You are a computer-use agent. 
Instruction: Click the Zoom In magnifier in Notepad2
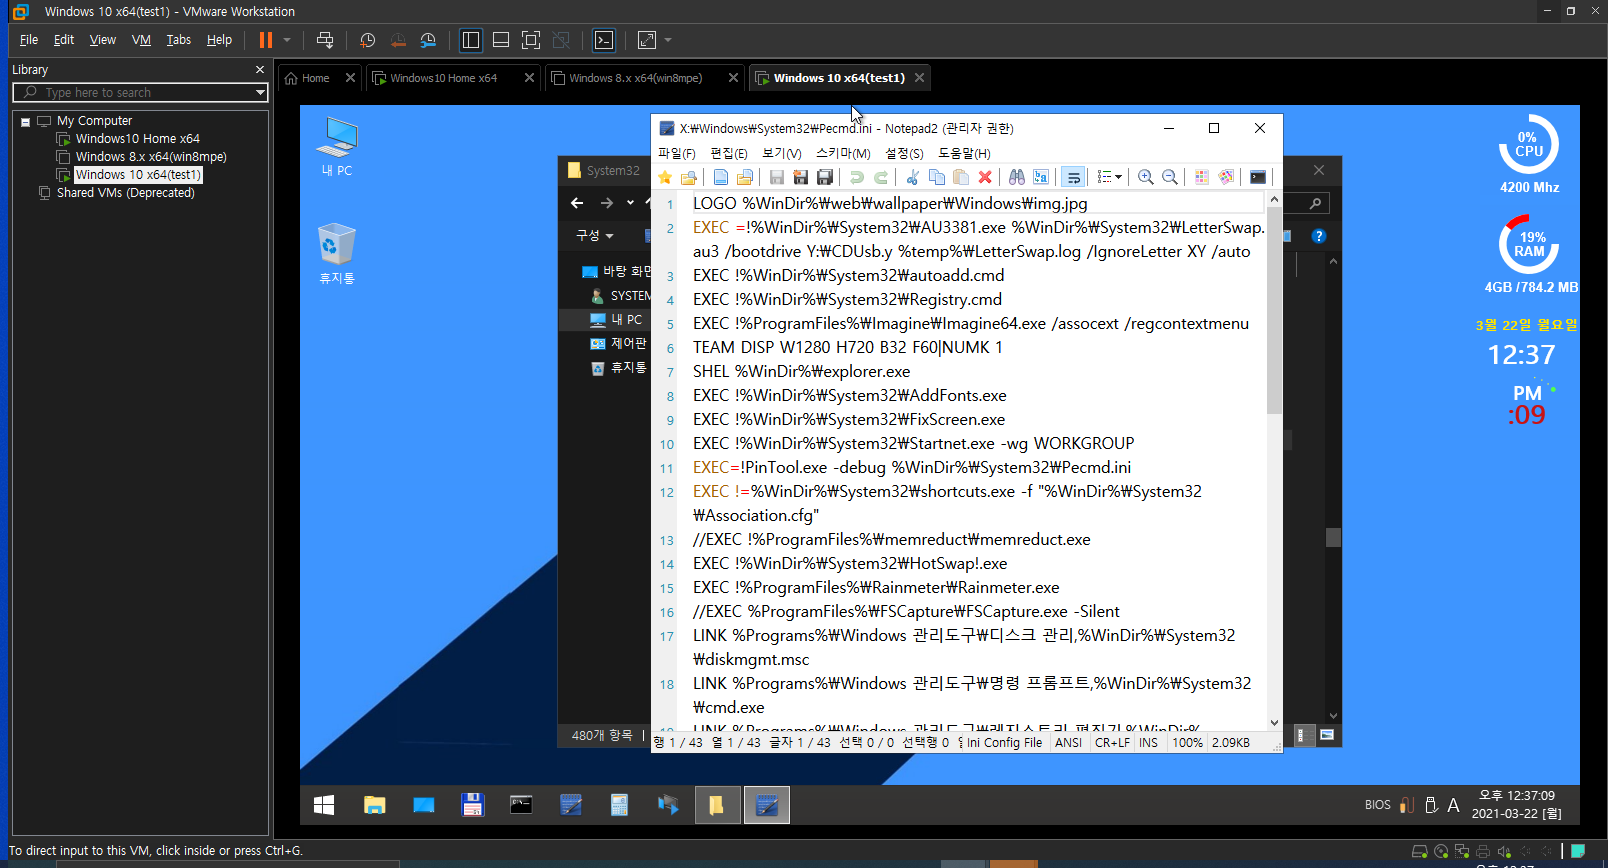point(1146,177)
